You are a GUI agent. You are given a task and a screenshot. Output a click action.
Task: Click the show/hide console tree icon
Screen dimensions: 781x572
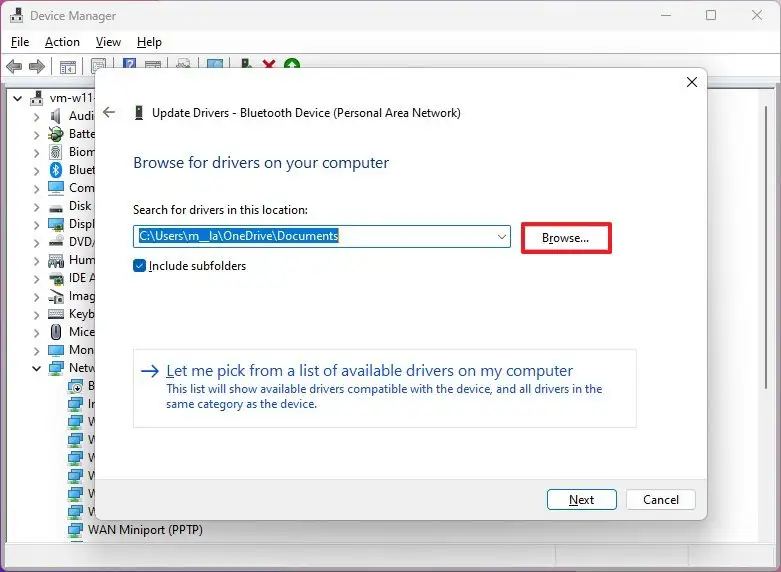[x=68, y=67]
